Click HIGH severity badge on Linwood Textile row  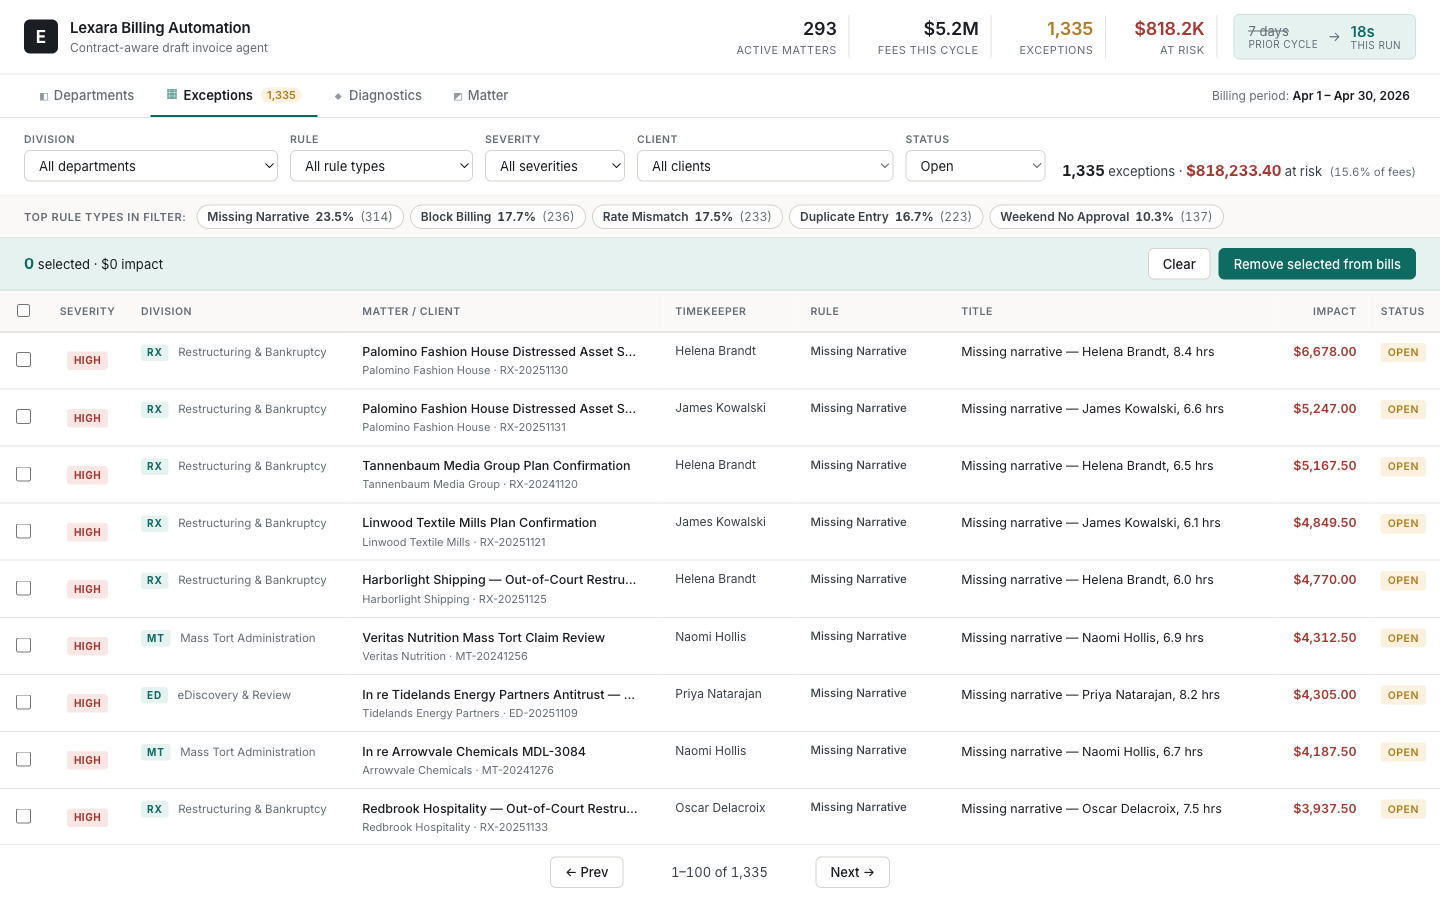87,532
